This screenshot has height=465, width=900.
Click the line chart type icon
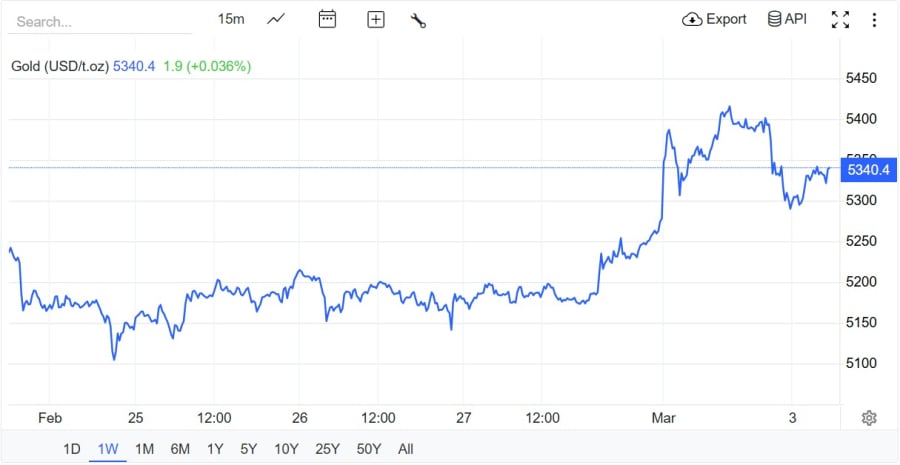(276, 19)
